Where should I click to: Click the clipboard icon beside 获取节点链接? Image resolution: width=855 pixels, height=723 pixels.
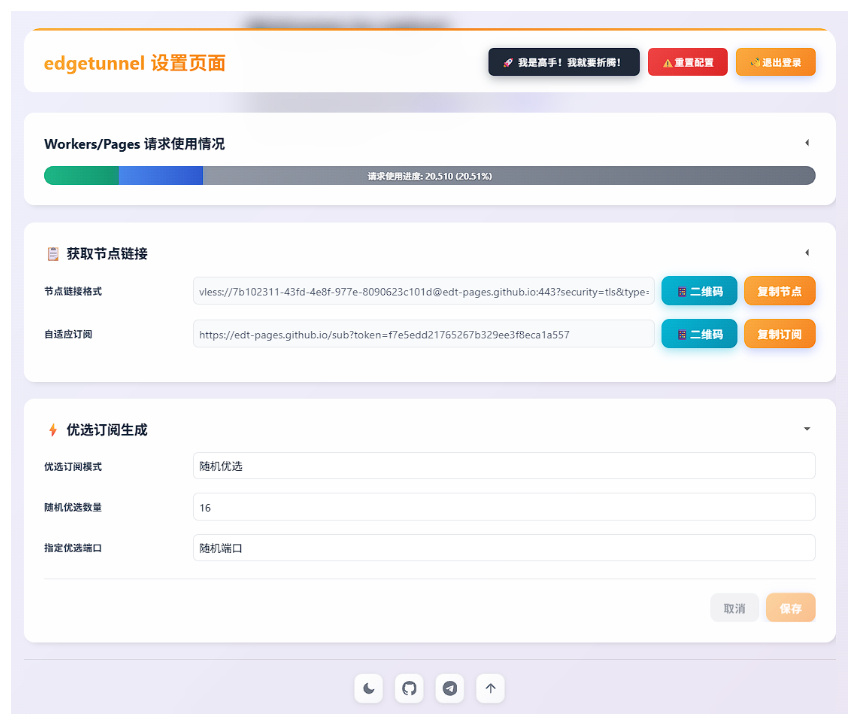click(53, 254)
